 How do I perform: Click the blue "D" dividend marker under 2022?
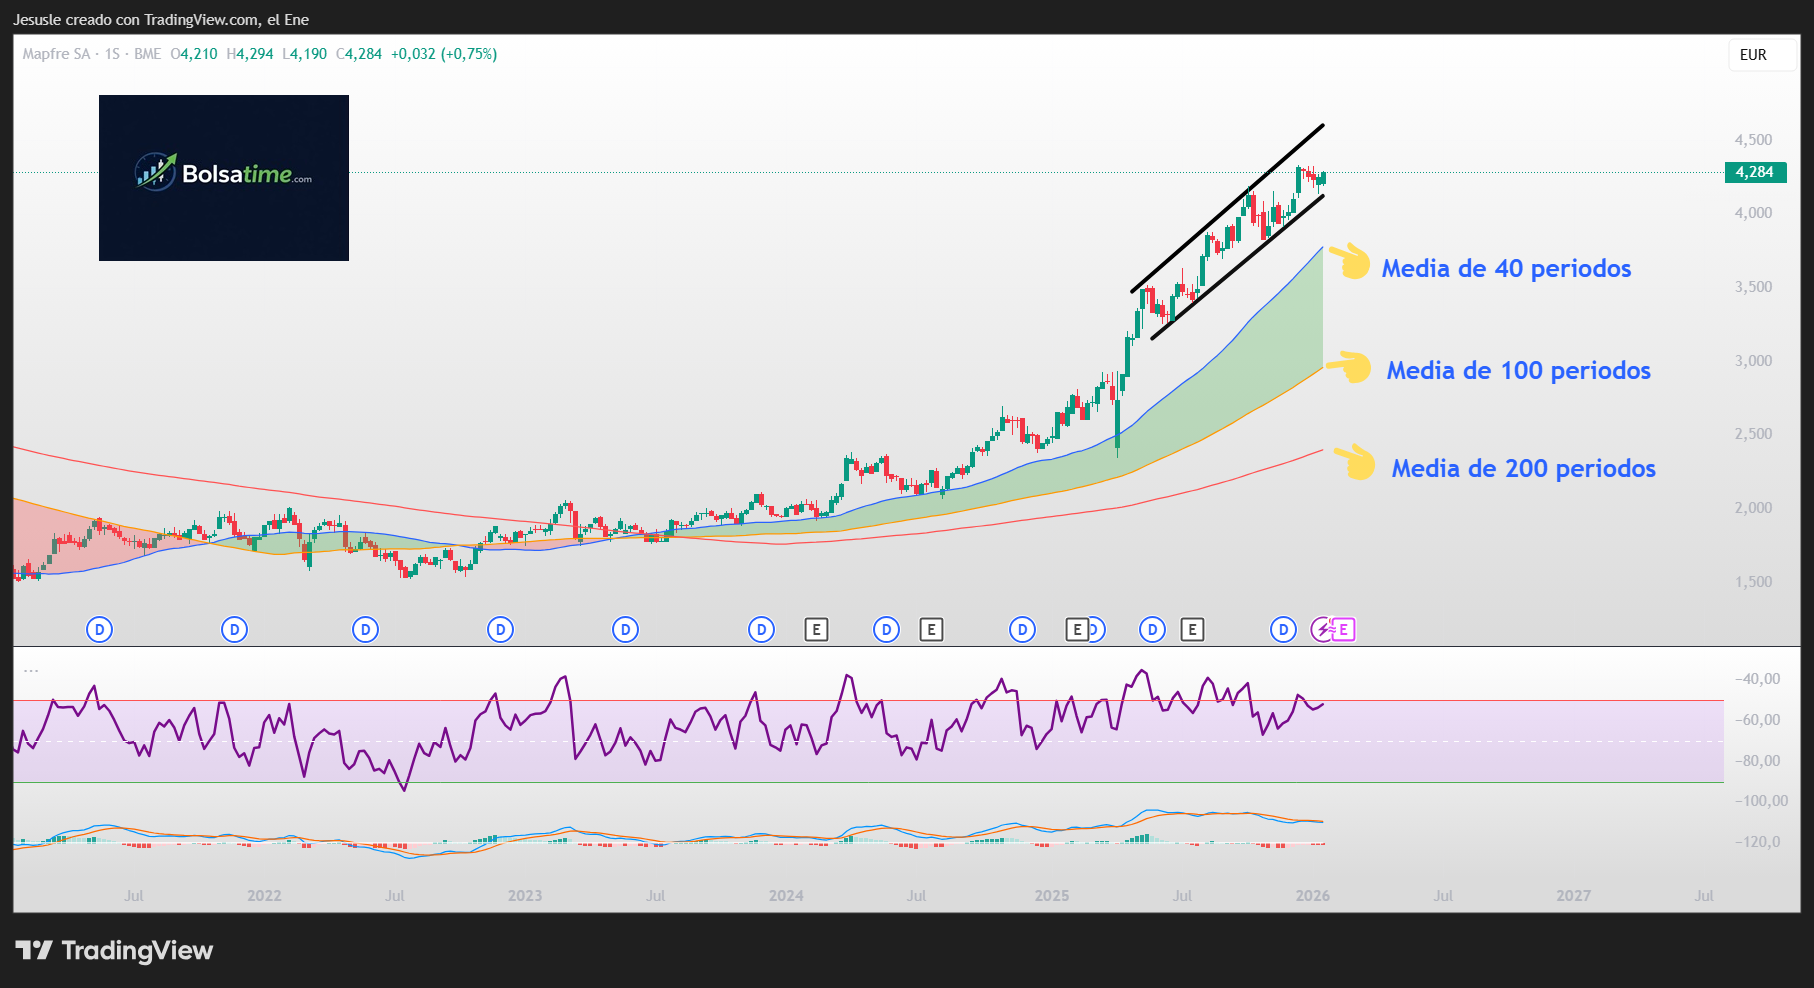(x=234, y=630)
